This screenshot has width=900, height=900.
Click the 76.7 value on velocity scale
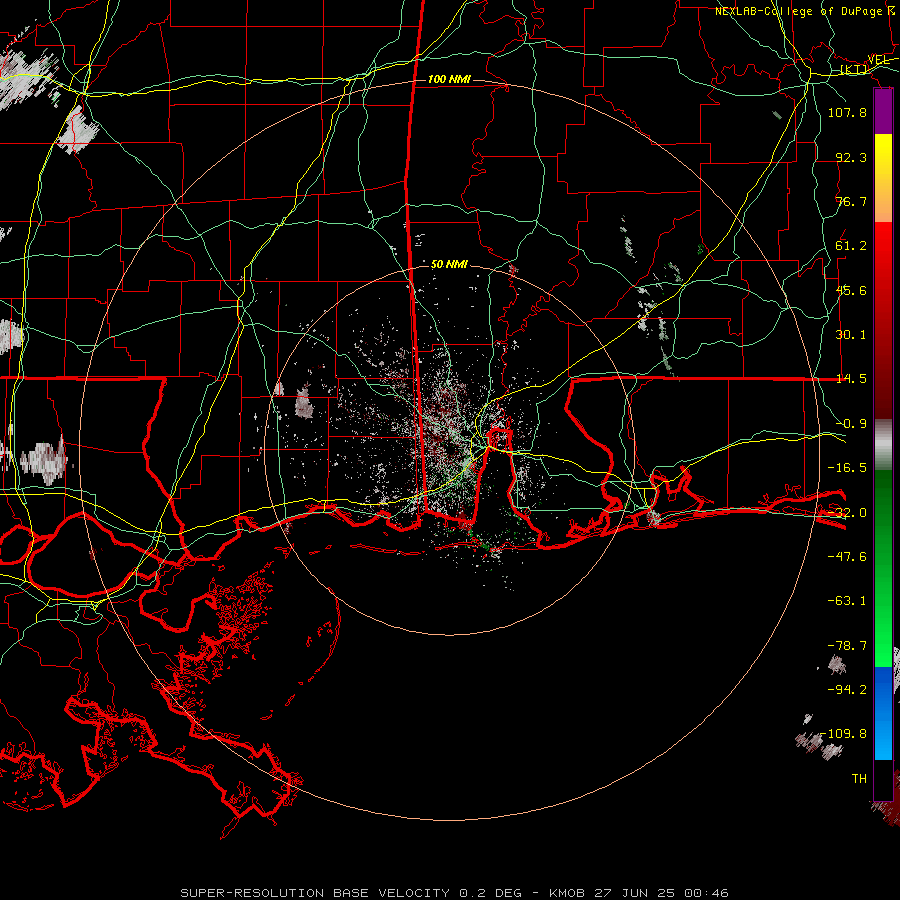click(x=851, y=201)
